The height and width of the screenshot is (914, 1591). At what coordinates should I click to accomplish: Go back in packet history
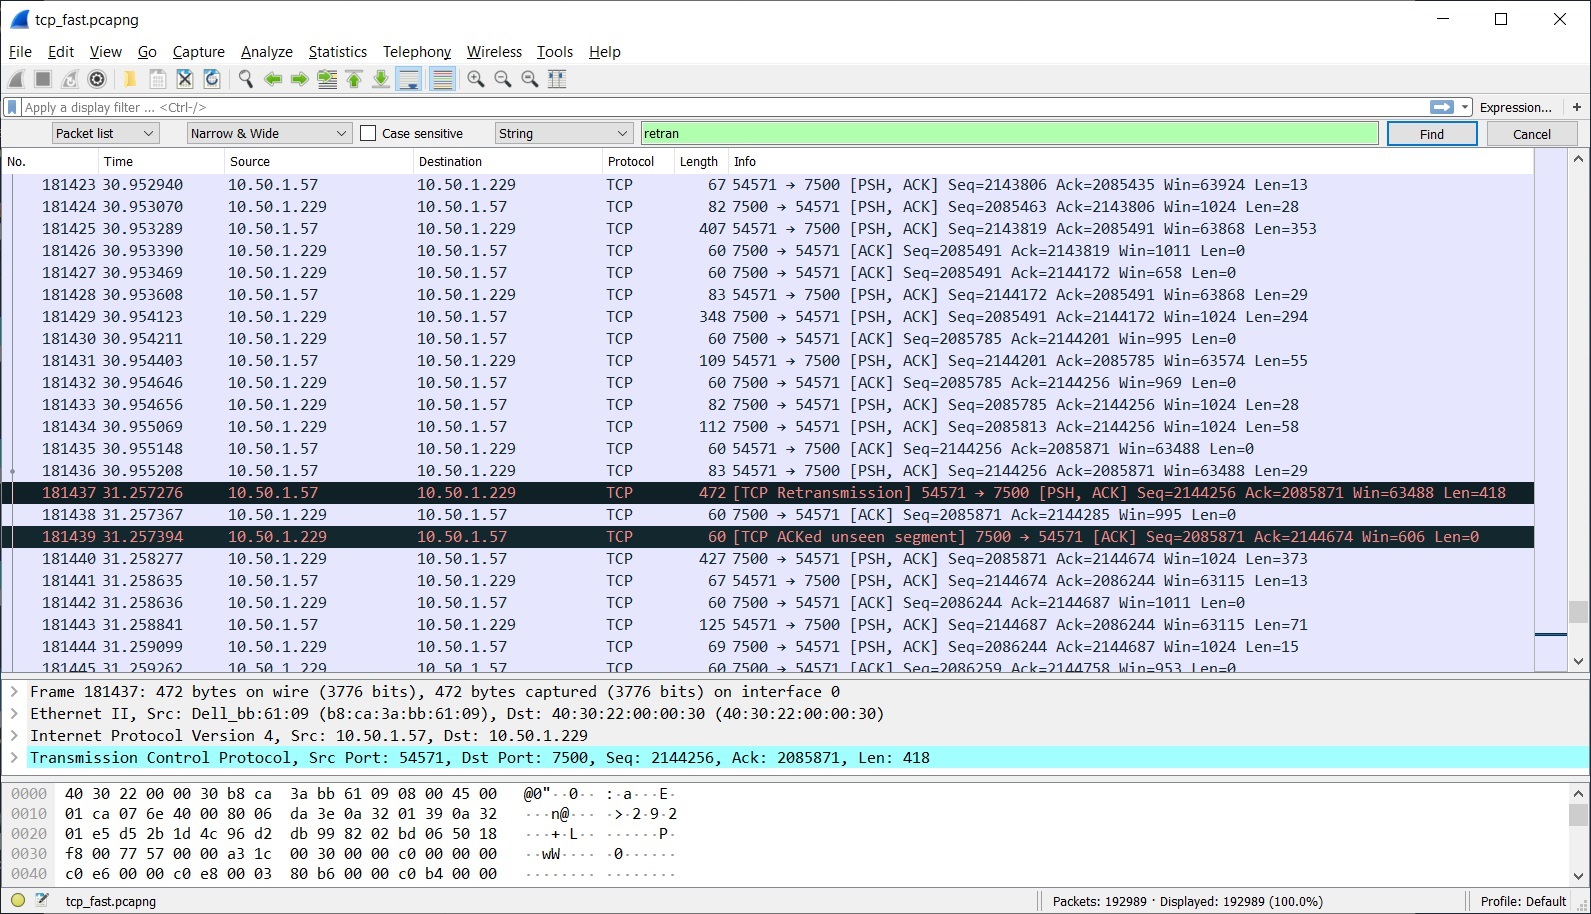(x=272, y=79)
